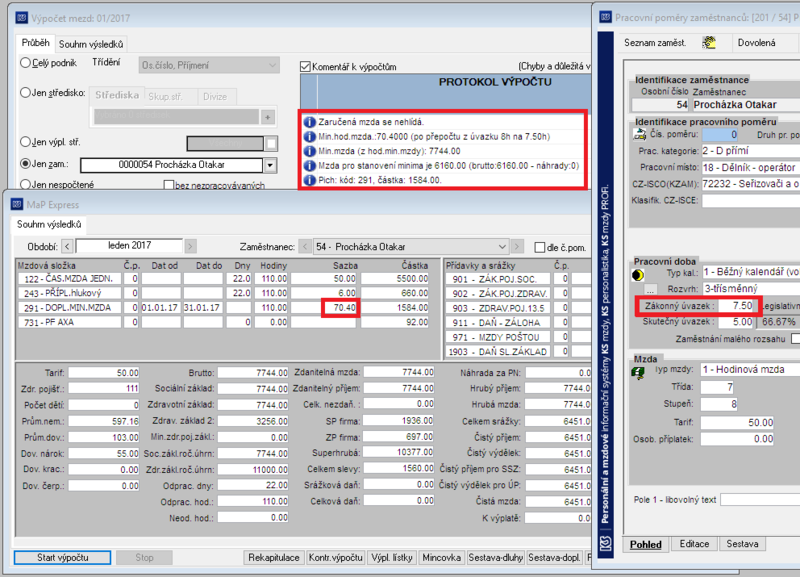The width and height of the screenshot is (800, 577).
Task: Open the Jen zam. employee dropdown
Action: point(270,165)
